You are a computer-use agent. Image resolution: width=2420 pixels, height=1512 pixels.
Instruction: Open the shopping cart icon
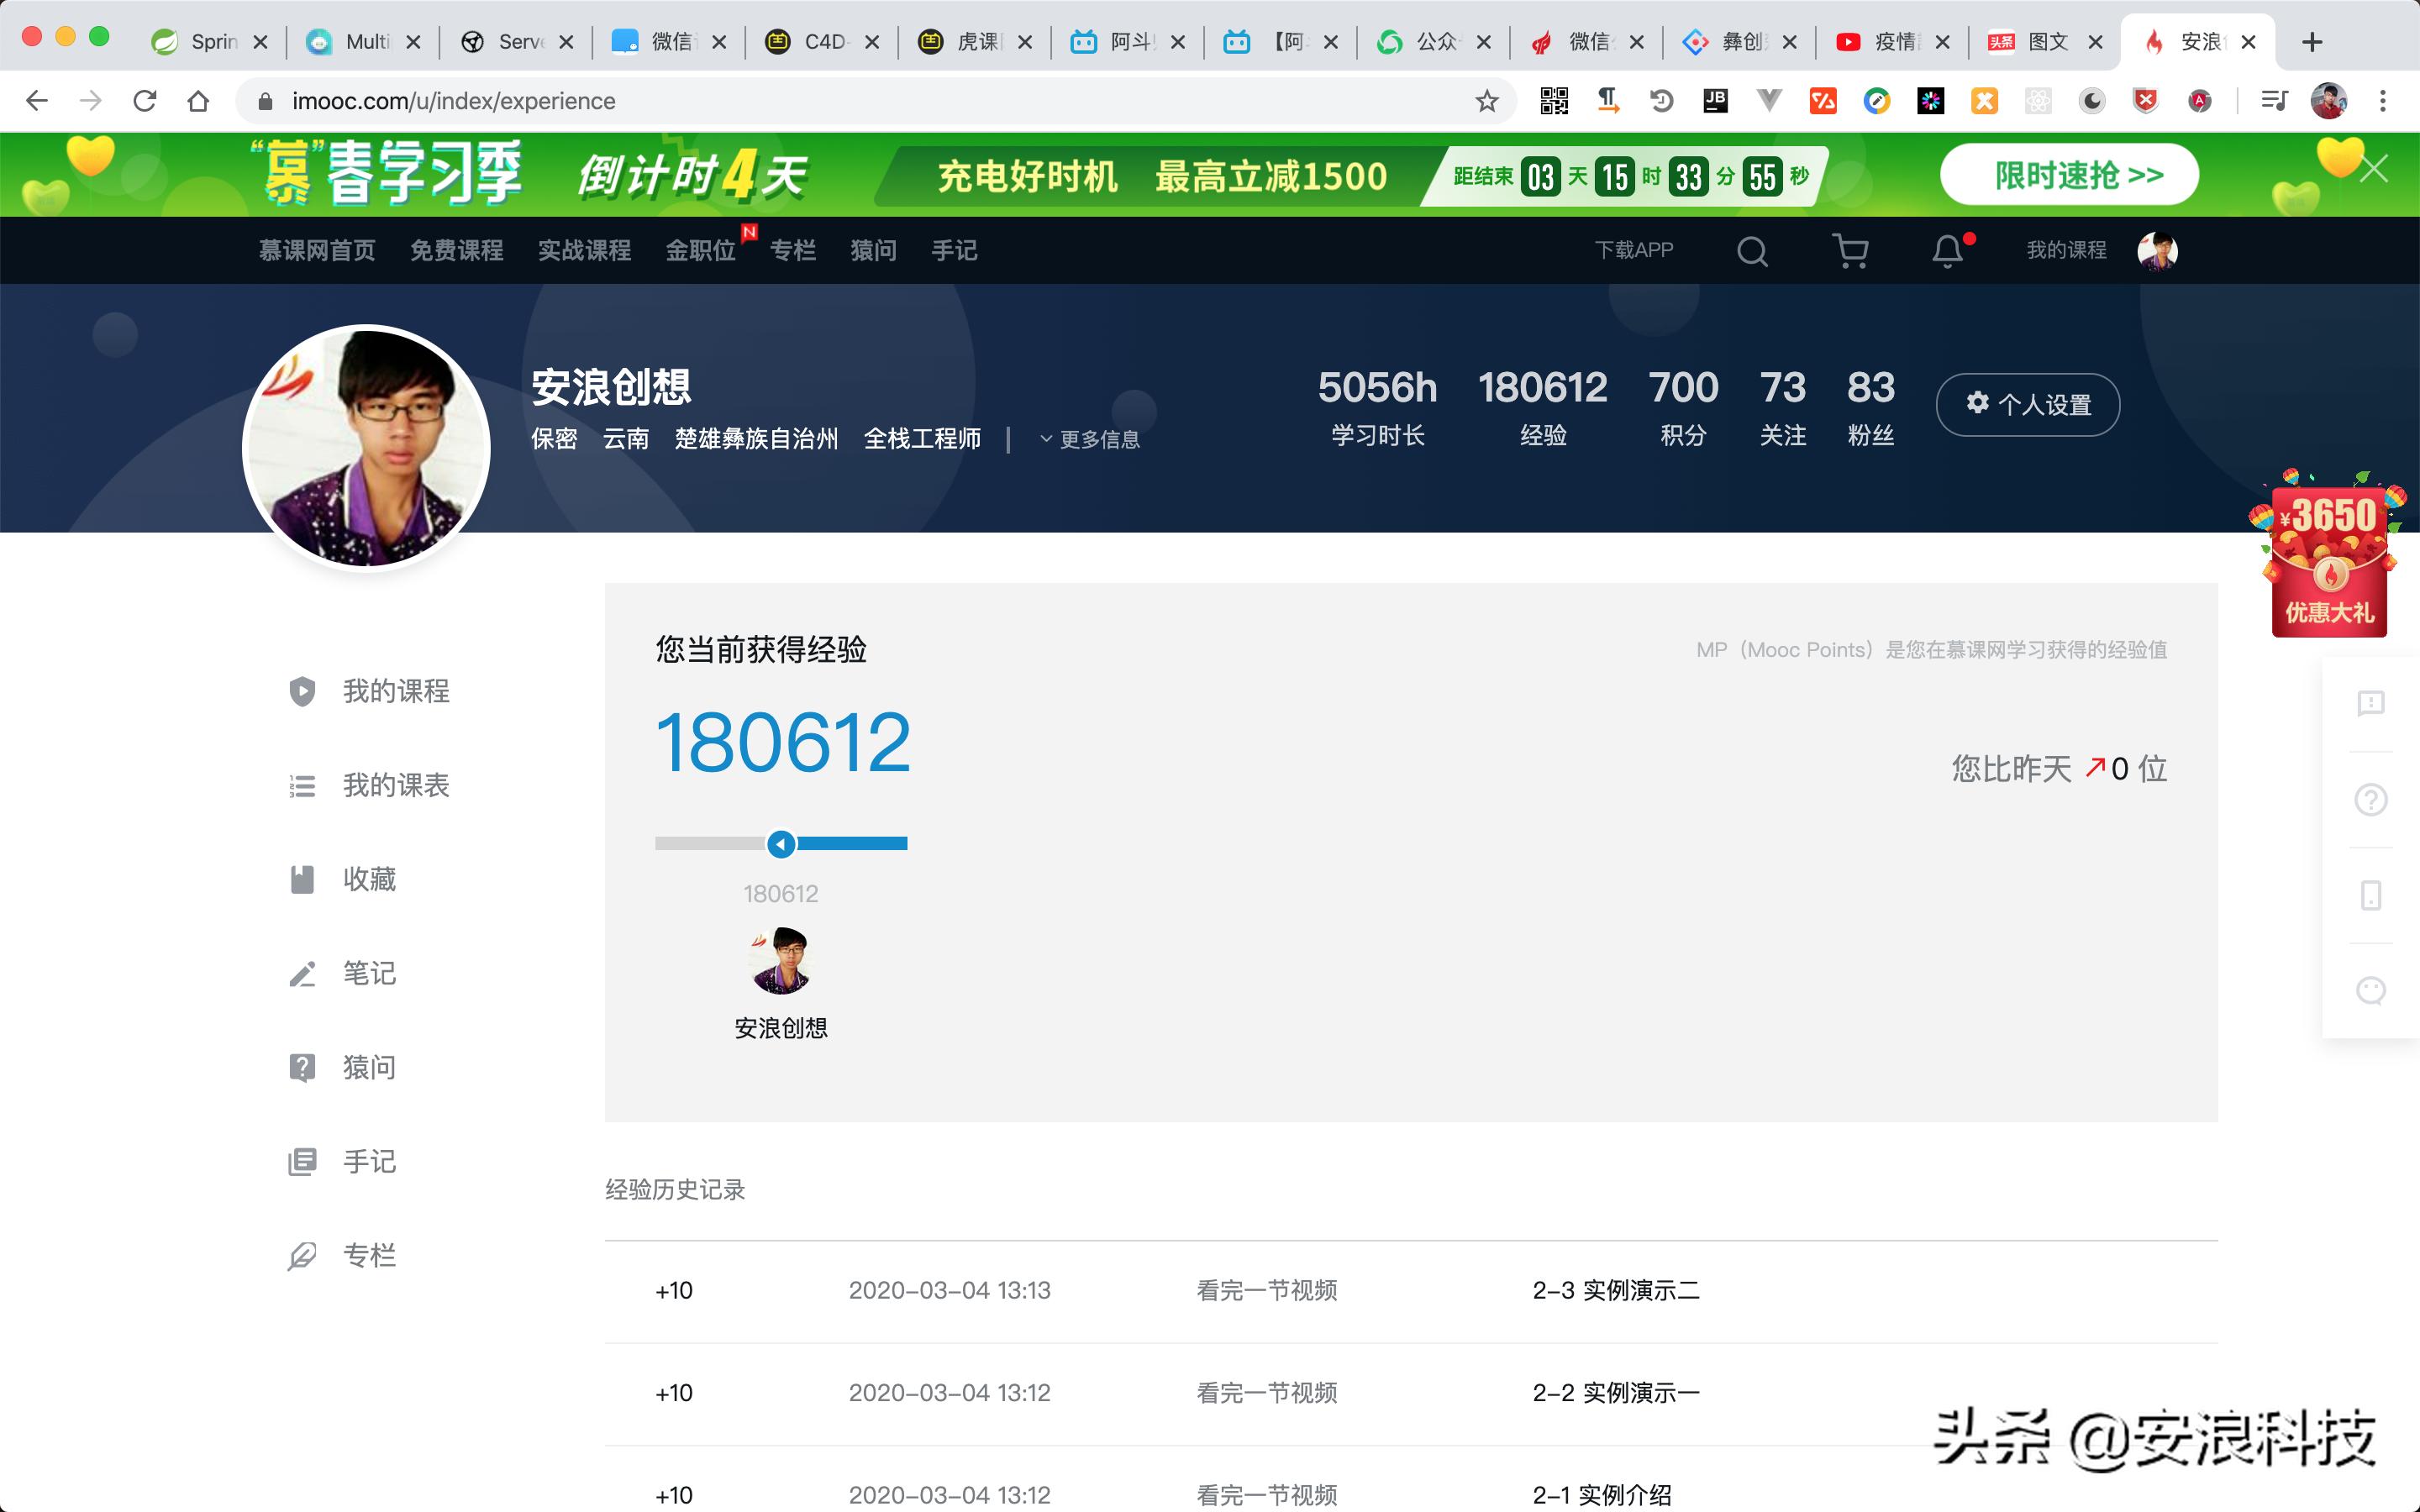point(1851,251)
